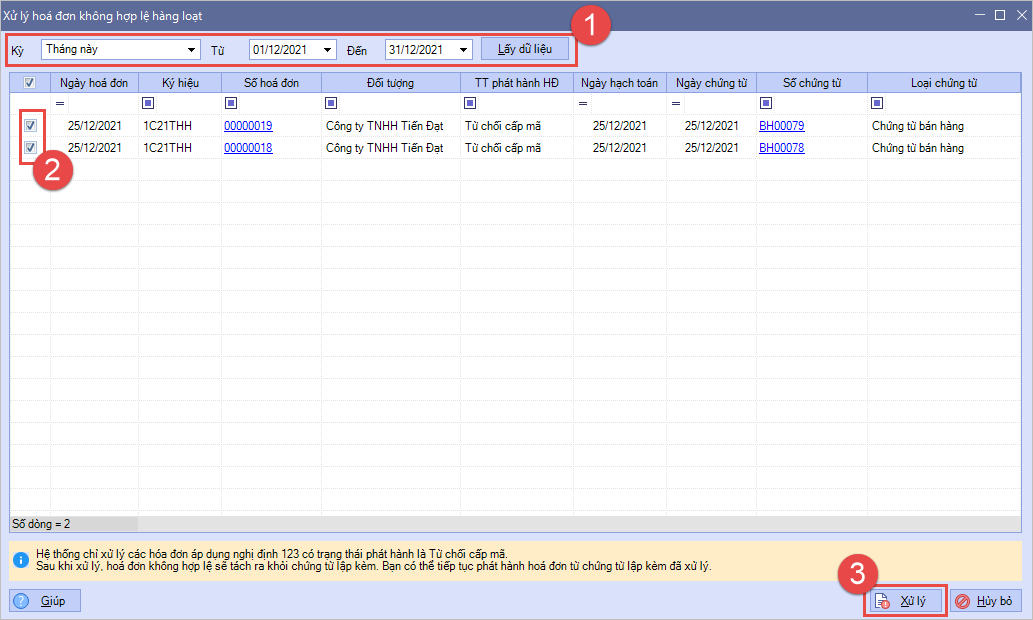1033x620 pixels.
Task: Click Lấy dữ liệu to load data
Action: click(525, 49)
